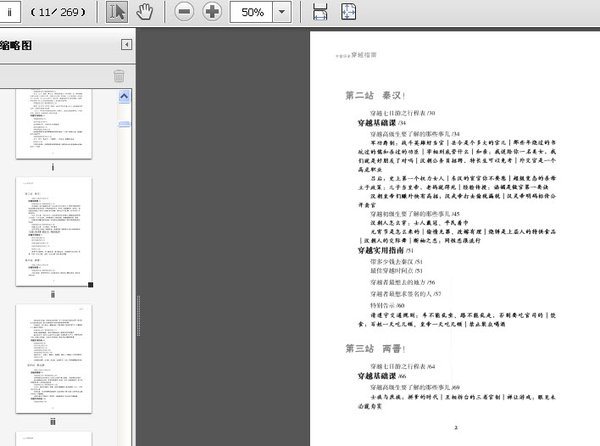Open the zoom percentage dropdown
The width and height of the screenshot is (600, 446).
[283, 12]
